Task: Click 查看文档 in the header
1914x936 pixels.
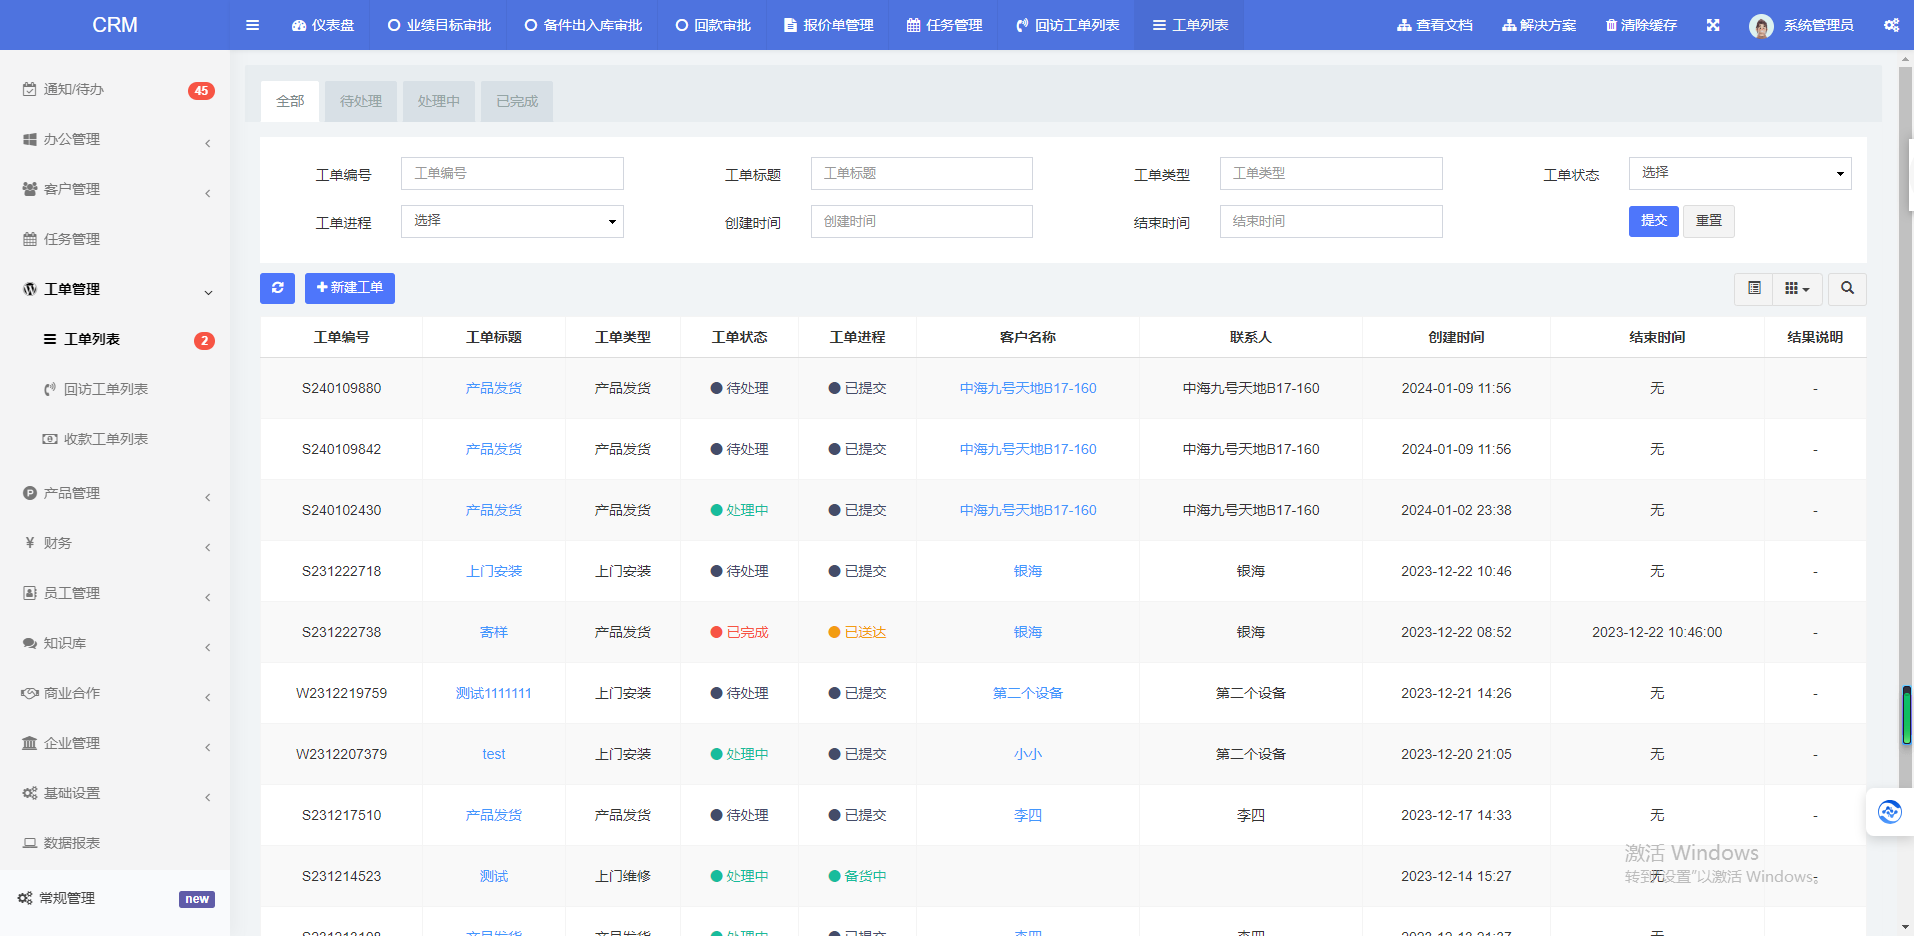Action: tap(1435, 25)
